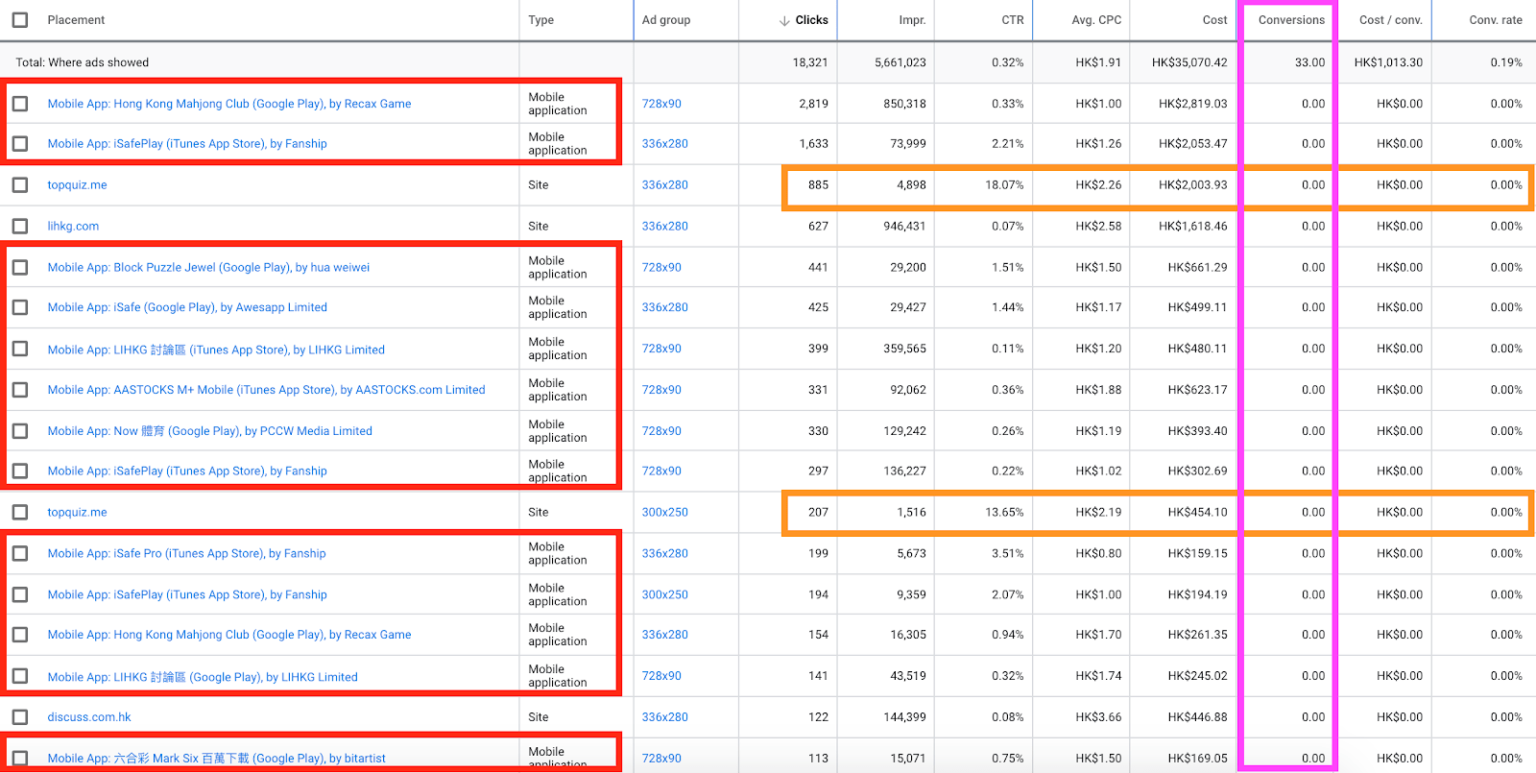This screenshot has width=1536, height=773.
Task: Click the 728x90 ad group for Hong Kong Mahjong Club
Action: [x=662, y=103]
